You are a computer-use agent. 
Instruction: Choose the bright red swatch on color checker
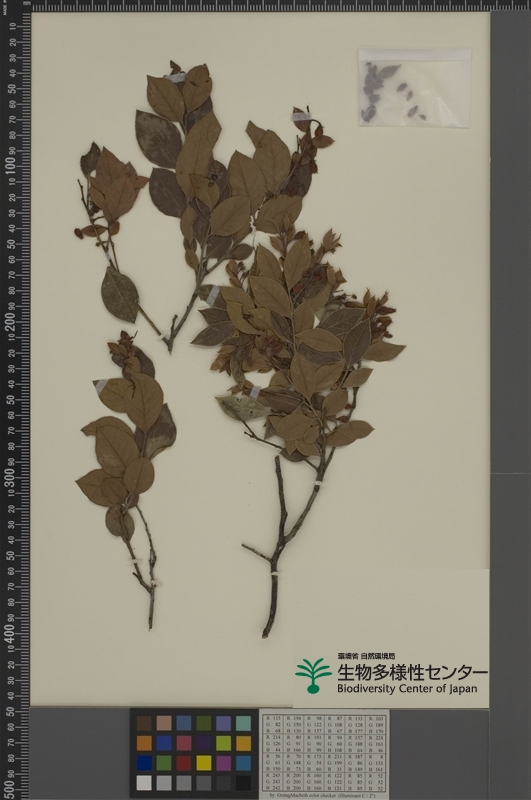click(184, 763)
